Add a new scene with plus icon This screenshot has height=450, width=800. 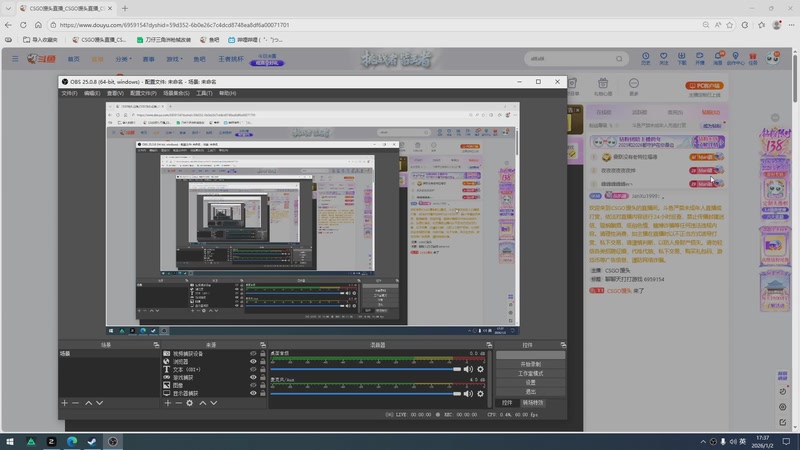pyautogui.click(x=64, y=403)
